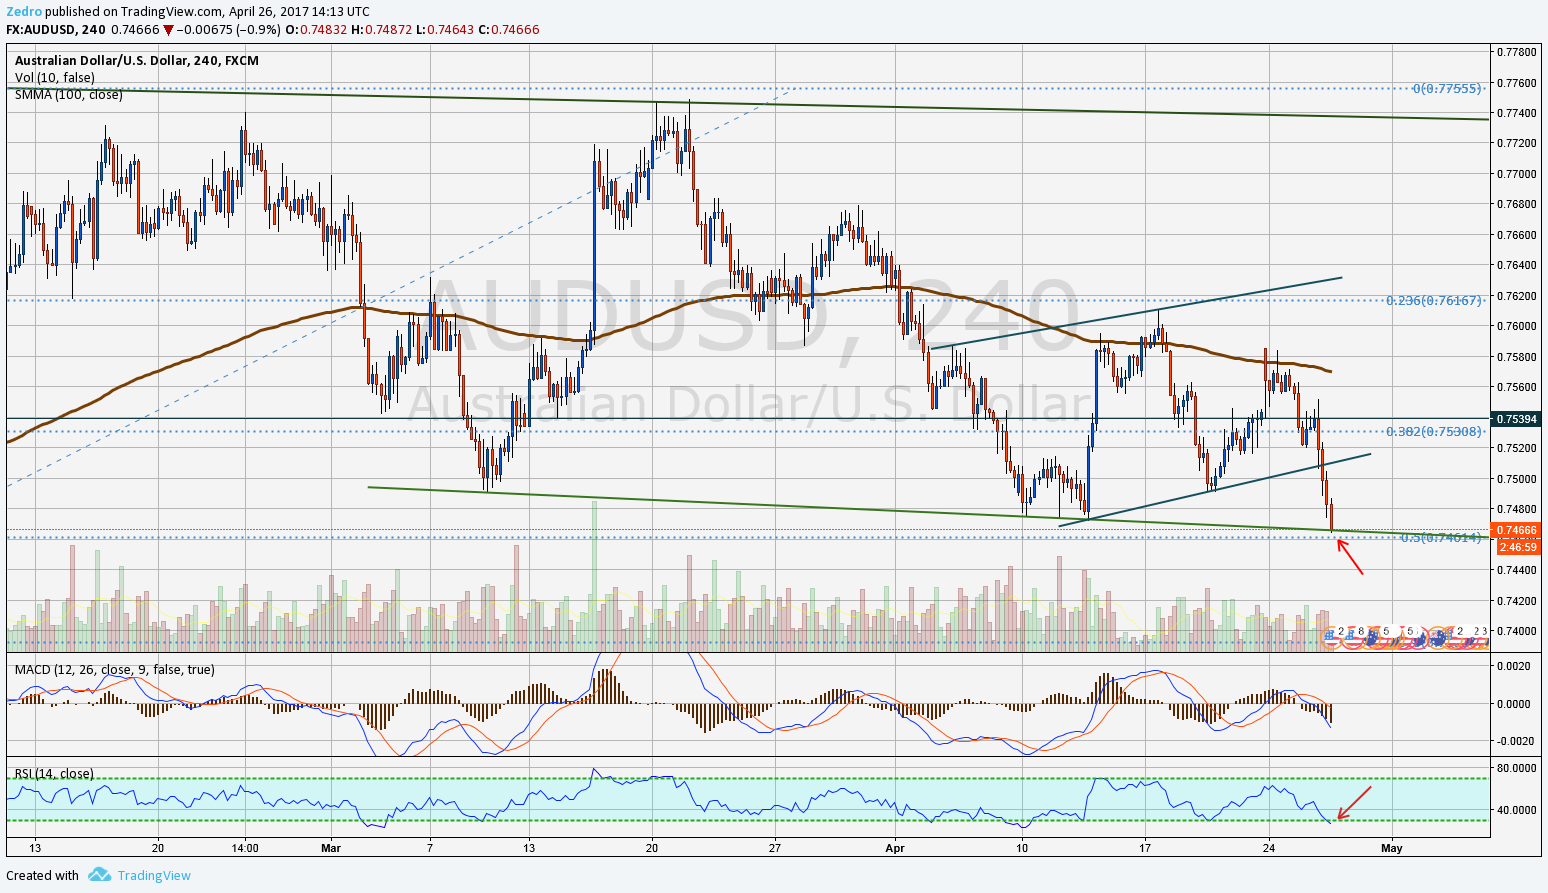Select the 0(0.77555) Fibonacci level label
1548x893 pixels.
click(1447, 88)
